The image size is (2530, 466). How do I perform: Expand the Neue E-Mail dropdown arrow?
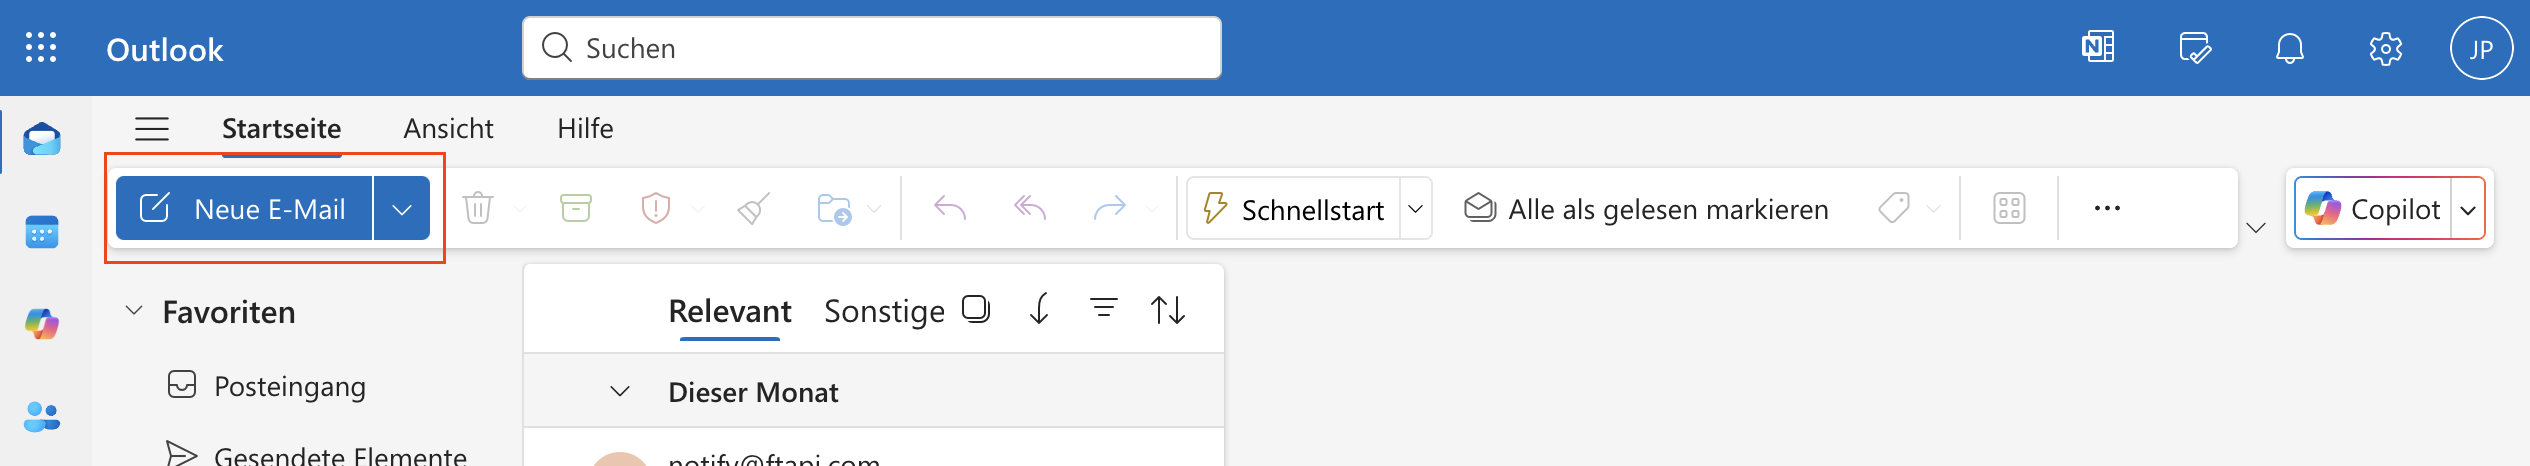click(402, 209)
